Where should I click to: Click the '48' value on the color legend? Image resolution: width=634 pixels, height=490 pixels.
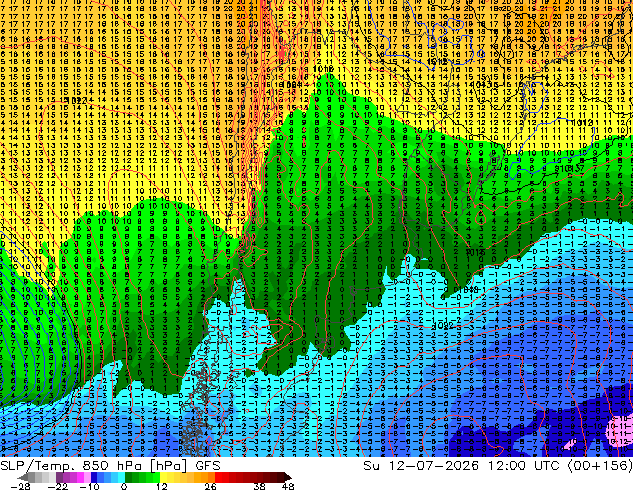click(288, 486)
